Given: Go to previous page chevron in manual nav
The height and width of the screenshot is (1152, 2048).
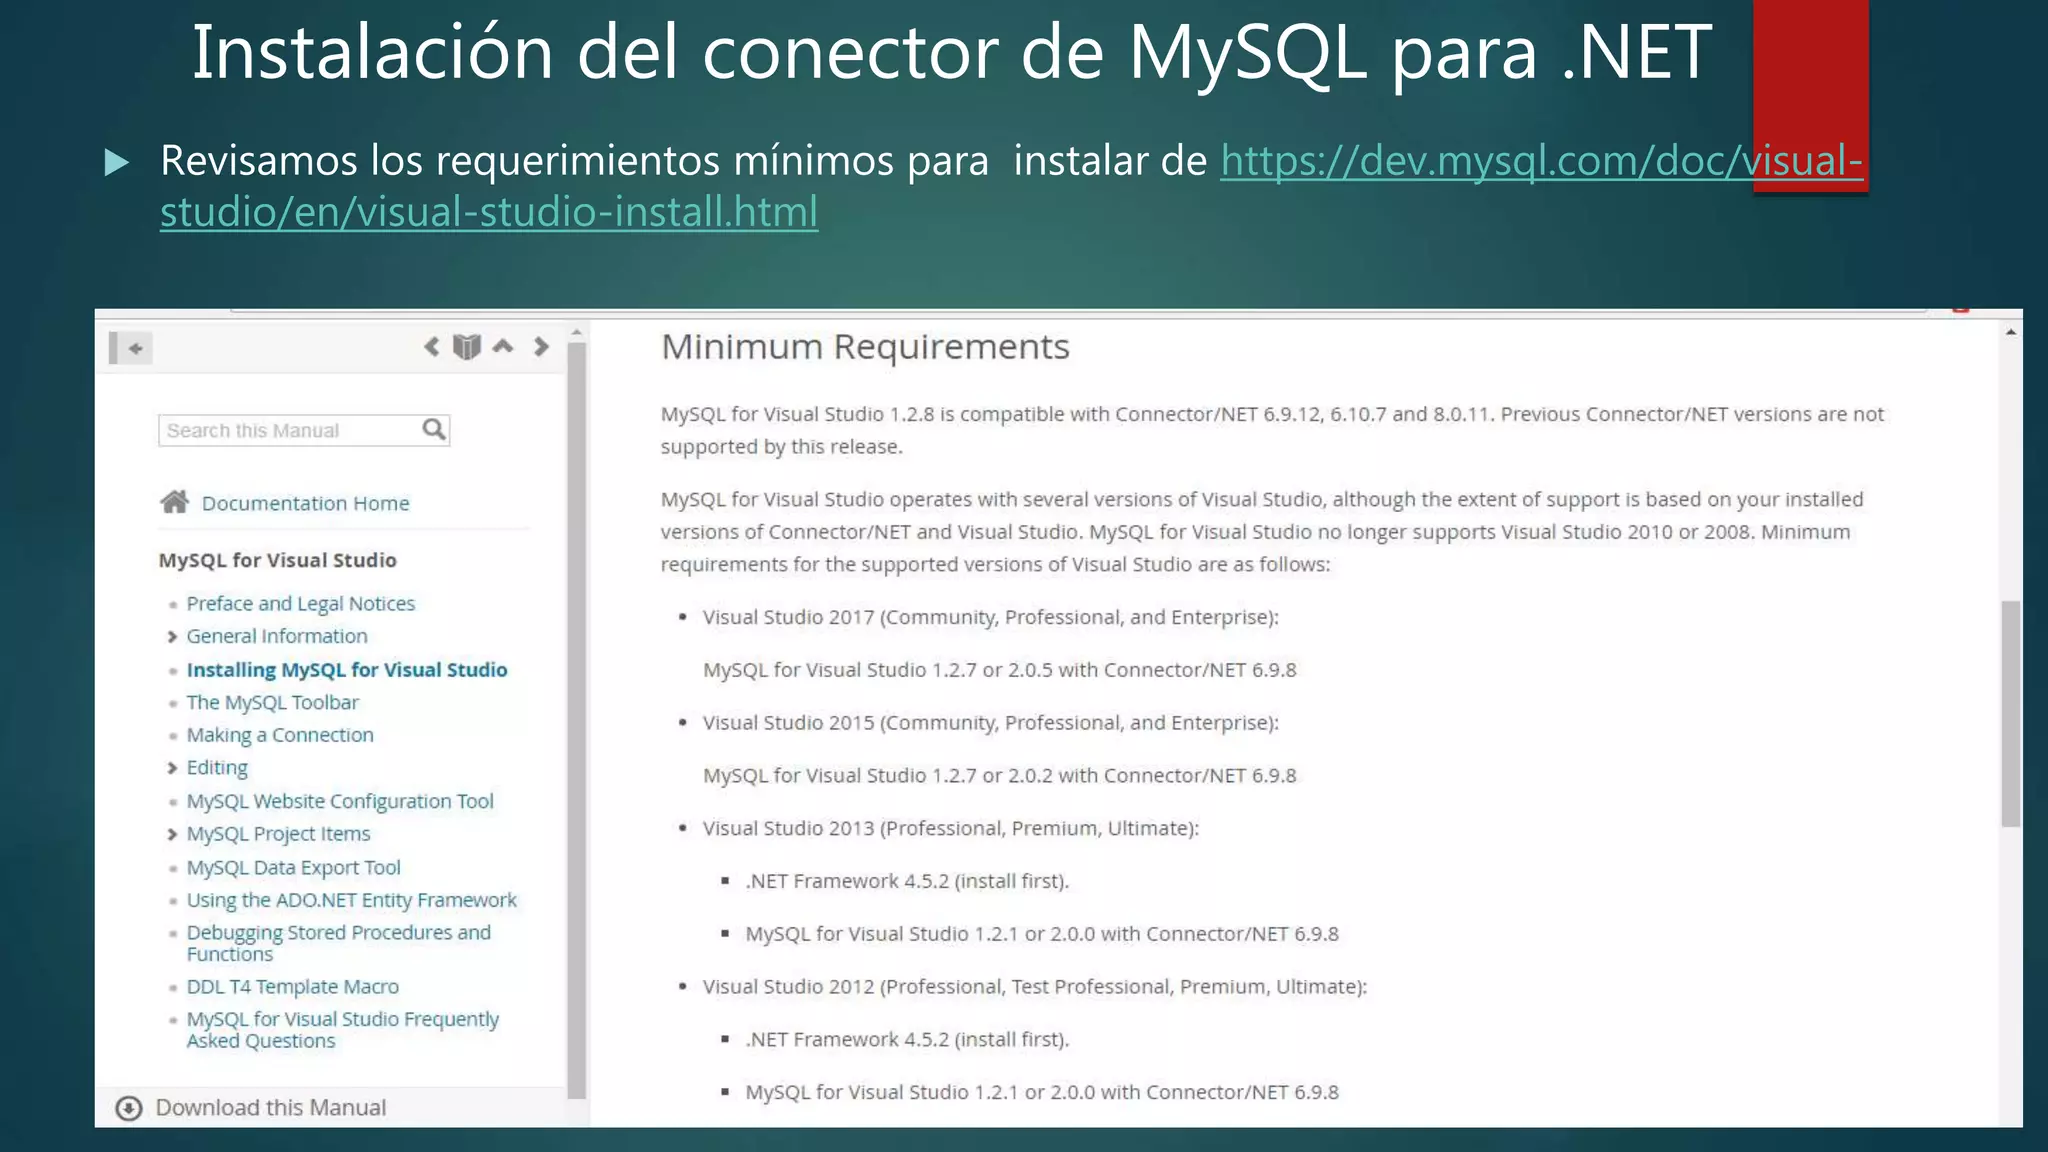Looking at the screenshot, I should [431, 347].
